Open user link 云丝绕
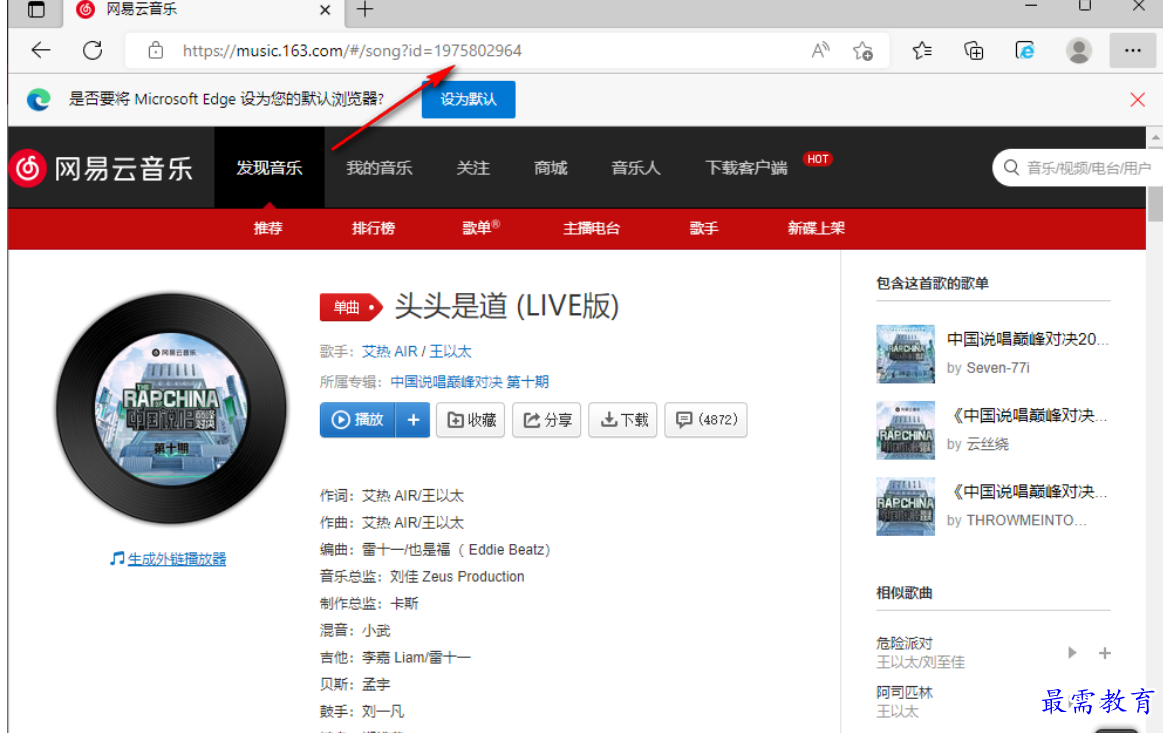Image resolution: width=1163 pixels, height=733 pixels. click(987, 444)
